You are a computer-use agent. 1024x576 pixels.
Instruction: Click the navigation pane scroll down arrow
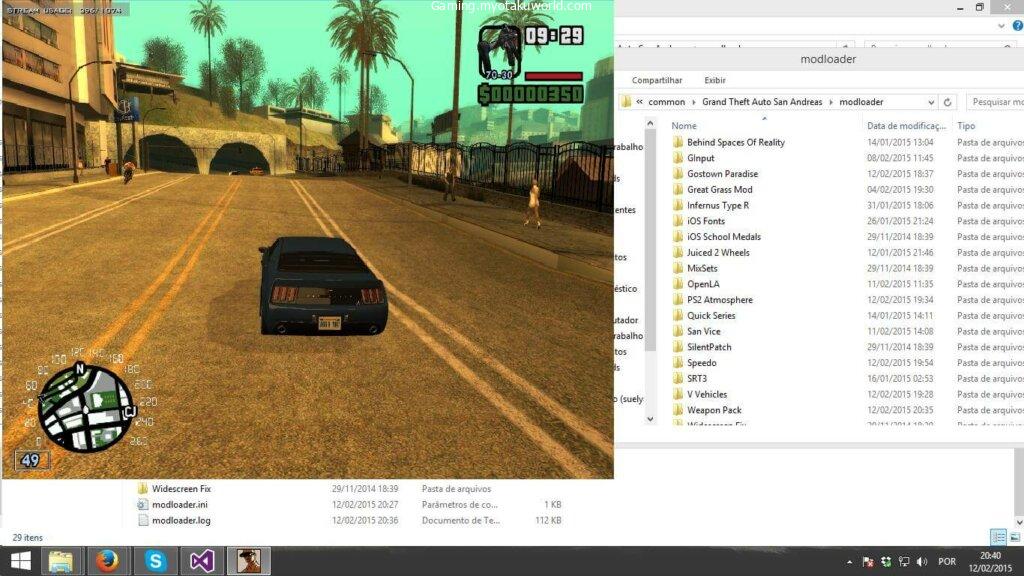650,419
